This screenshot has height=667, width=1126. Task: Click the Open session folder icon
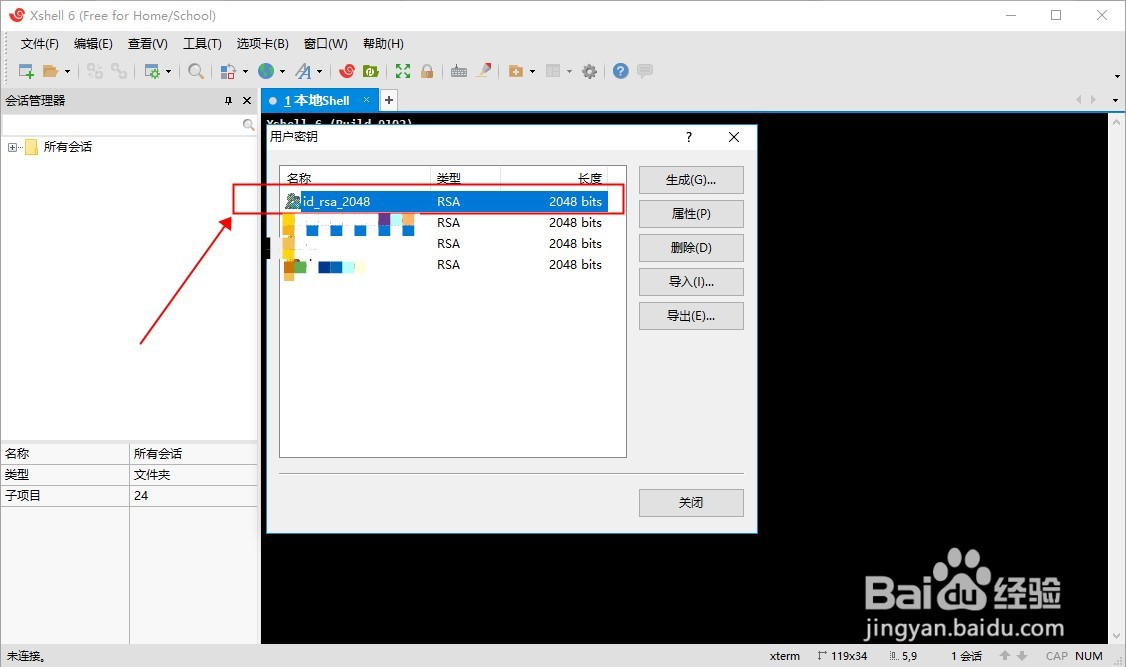click(50, 71)
